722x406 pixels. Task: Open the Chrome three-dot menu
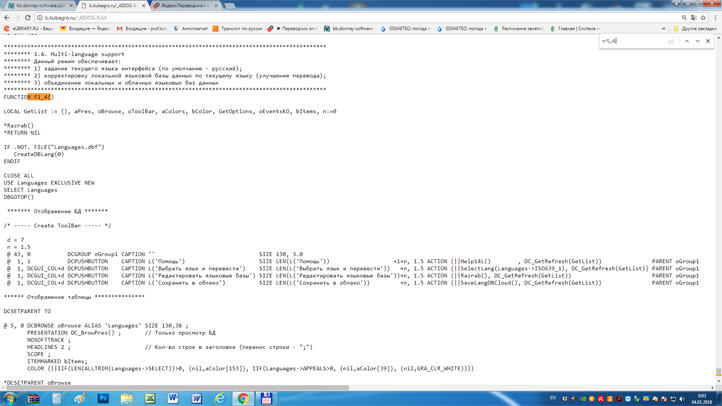715,18
